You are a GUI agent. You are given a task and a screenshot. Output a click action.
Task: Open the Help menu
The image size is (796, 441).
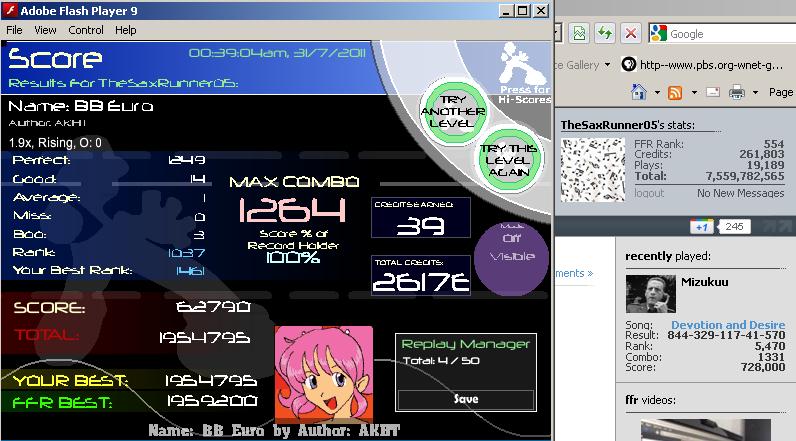pos(125,30)
